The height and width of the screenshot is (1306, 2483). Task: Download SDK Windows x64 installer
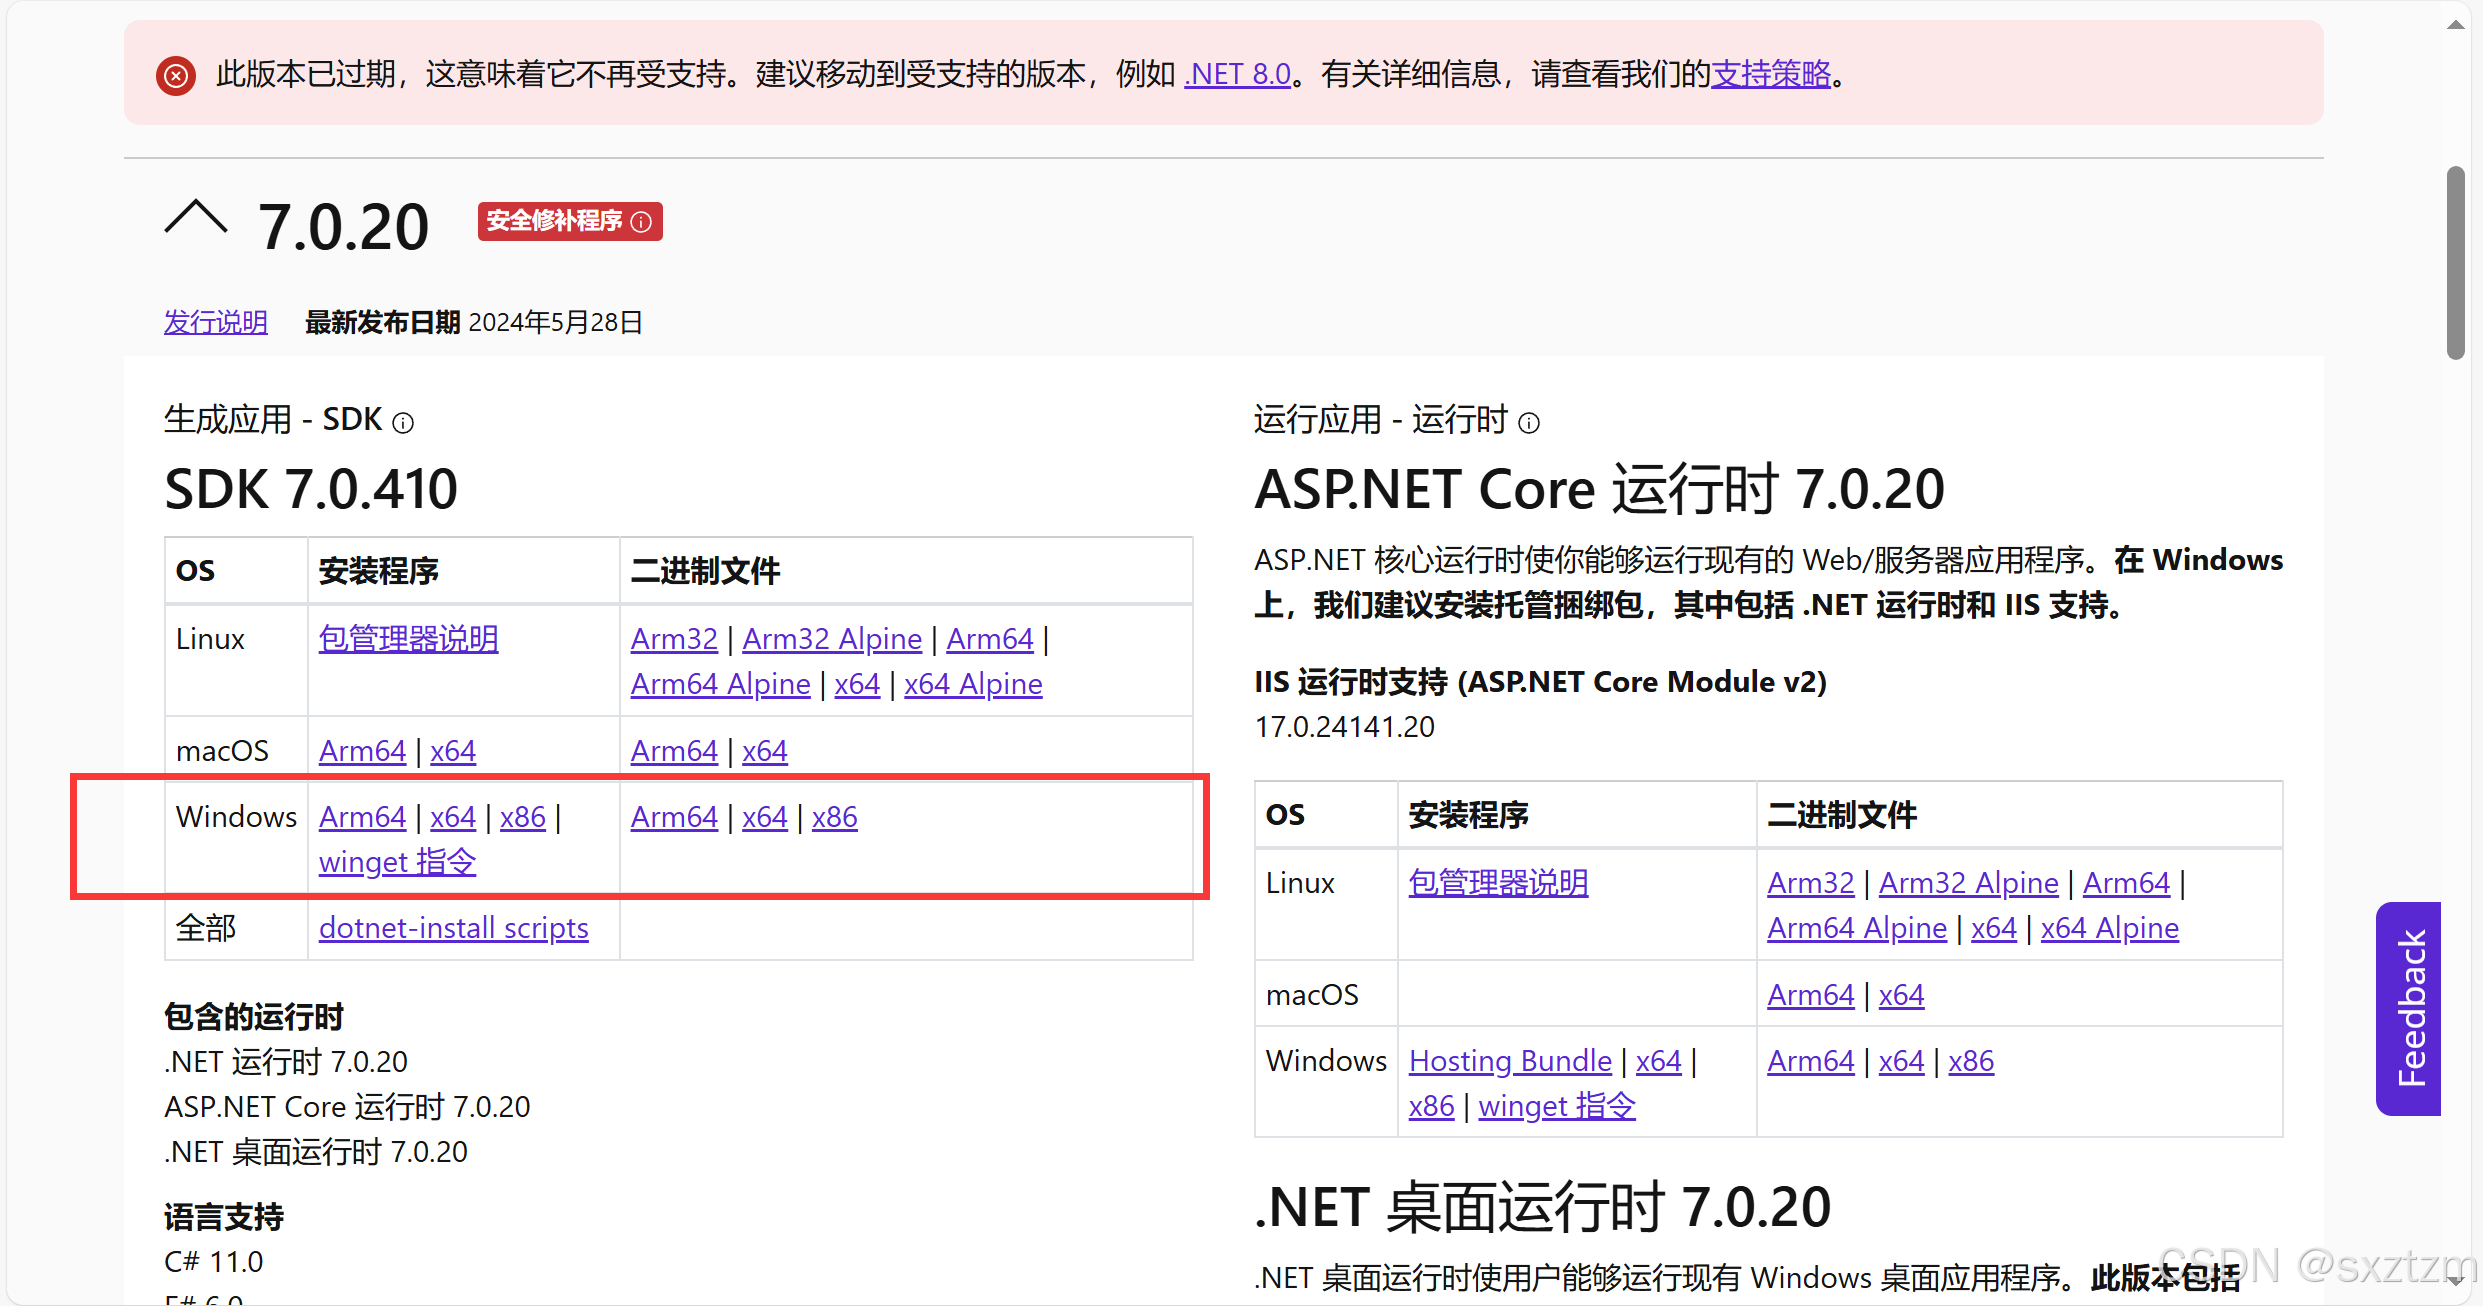pos(453,816)
